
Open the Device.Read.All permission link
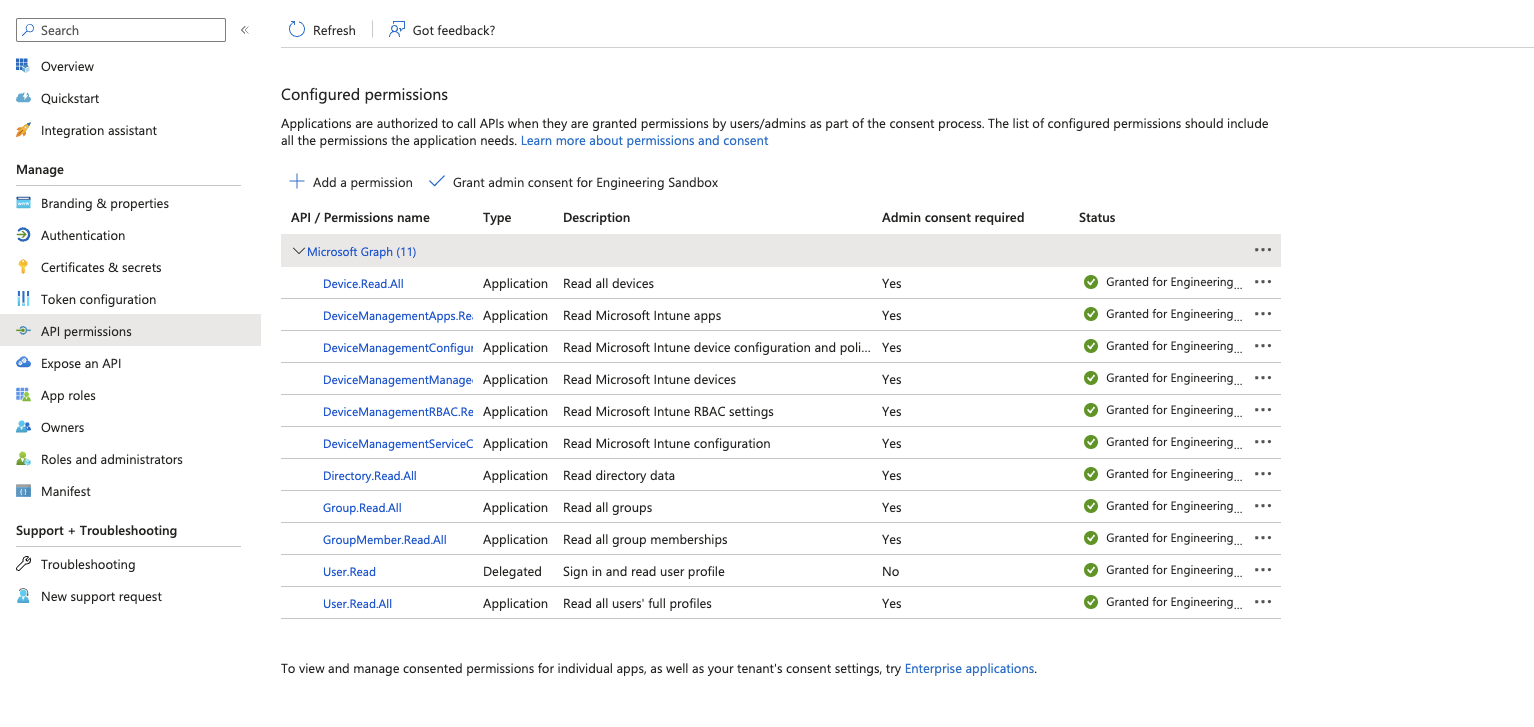[x=363, y=284]
